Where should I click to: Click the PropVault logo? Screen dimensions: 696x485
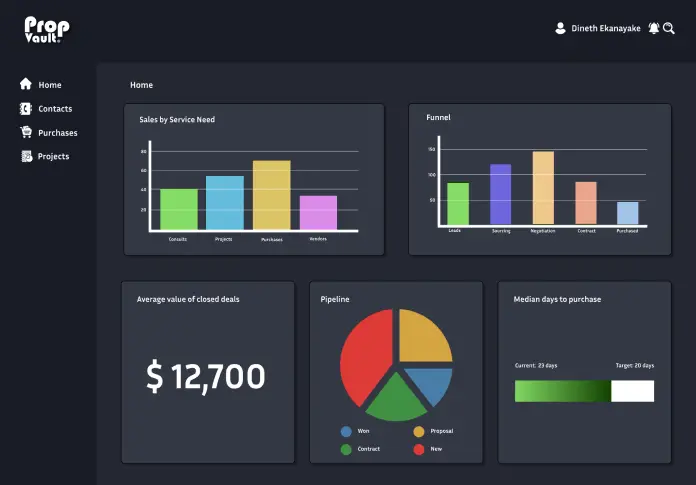[x=47, y=29]
